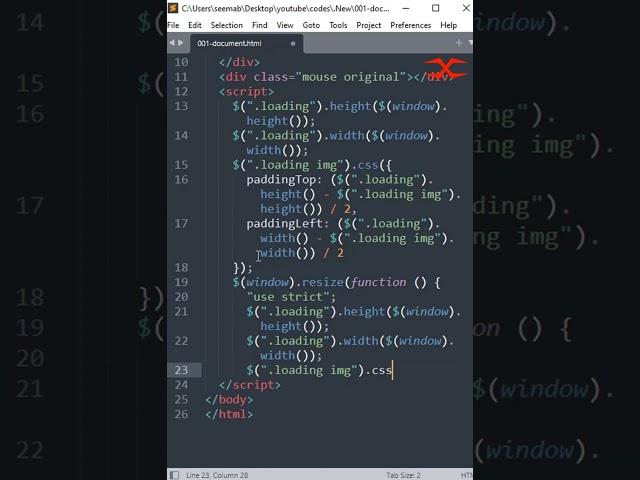Click the resize method on line 19
This screenshot has height=480, width=640.
coord(322,282)
